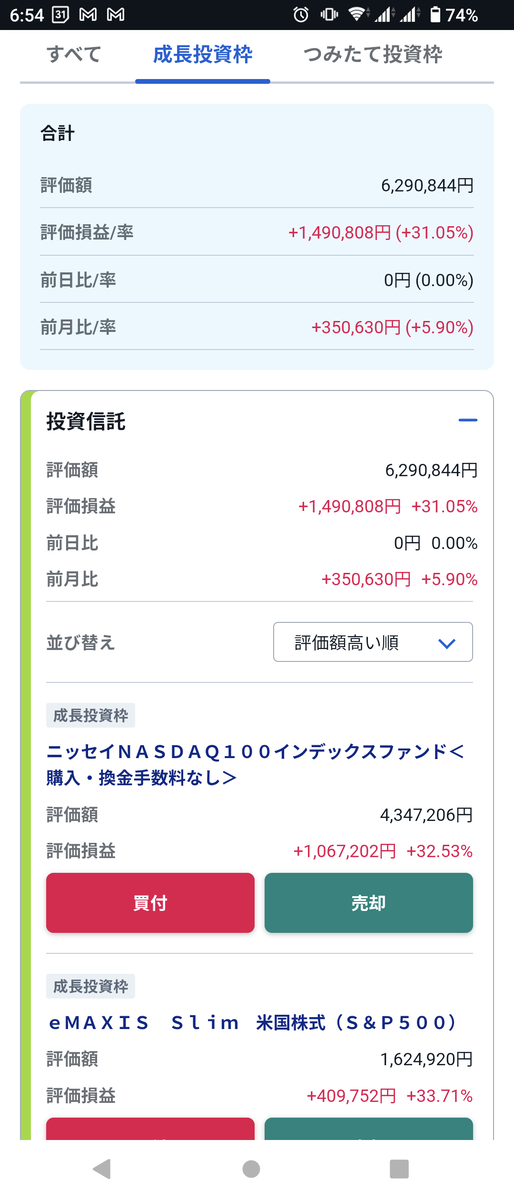Viewport: 514px width, 1200px height.
Task: Switch to the つみたて投資枠 tab
Action: pos(372,54)
